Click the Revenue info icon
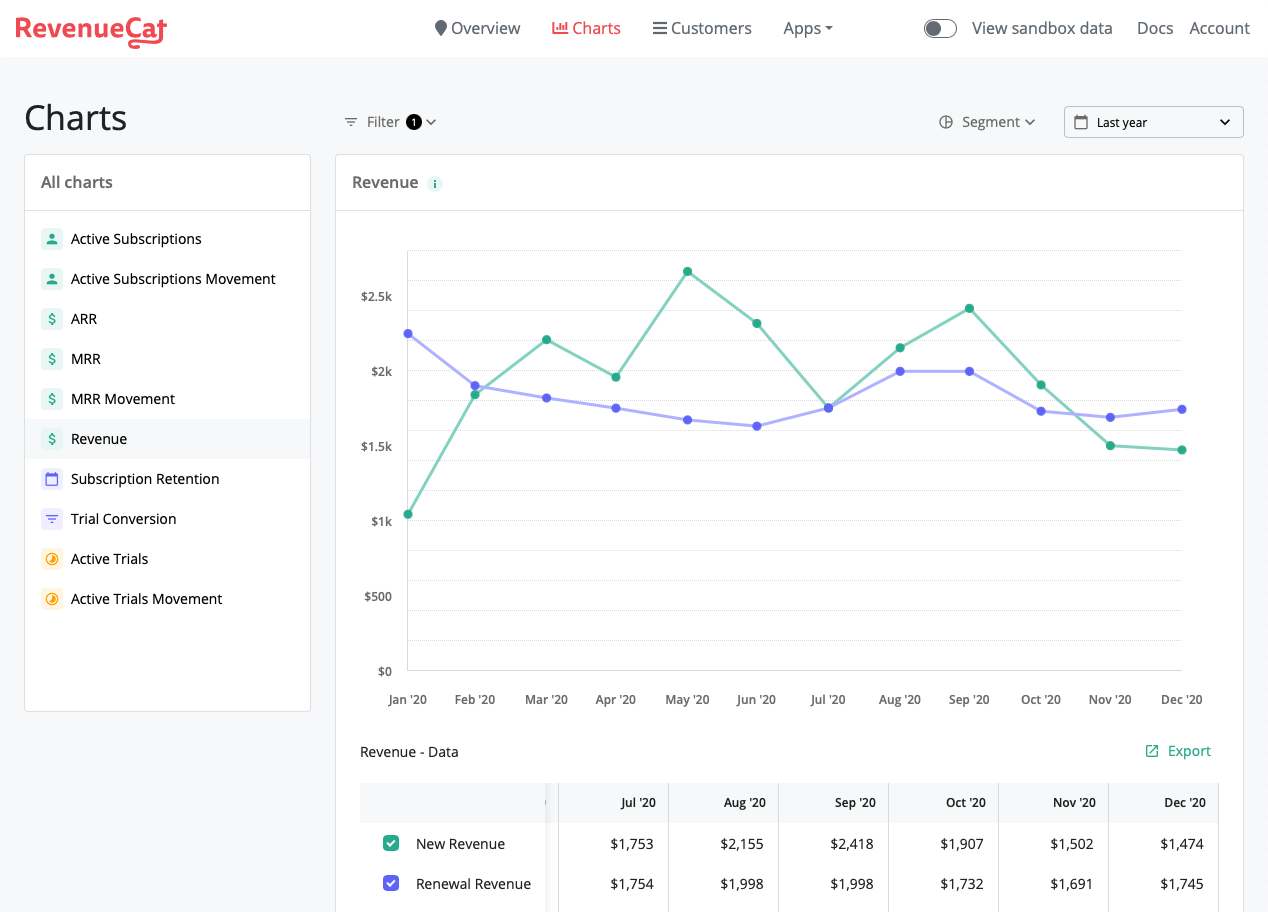1268x912 pixels. [x=434, y=183]
